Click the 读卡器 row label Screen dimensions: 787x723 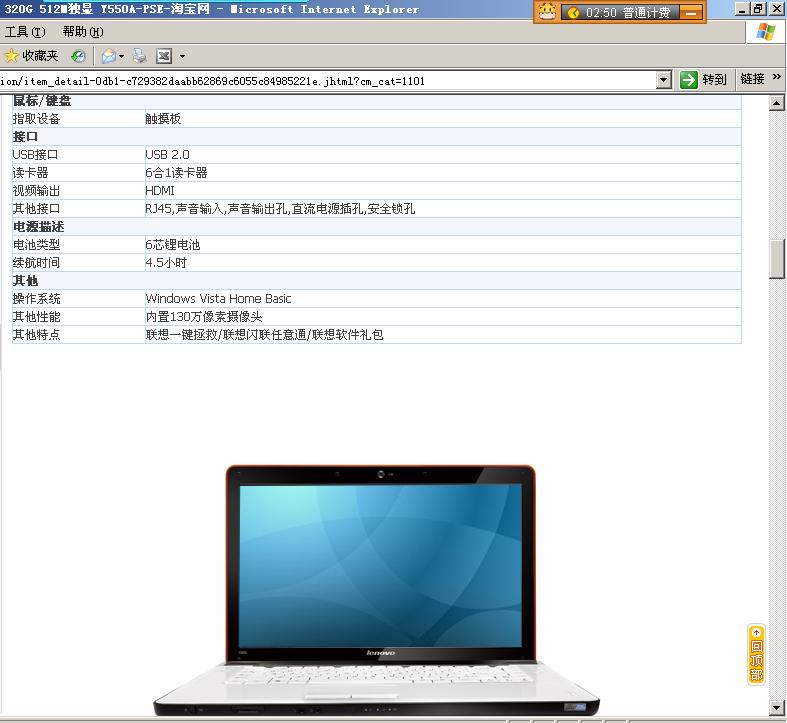click(x=30, y=173)
